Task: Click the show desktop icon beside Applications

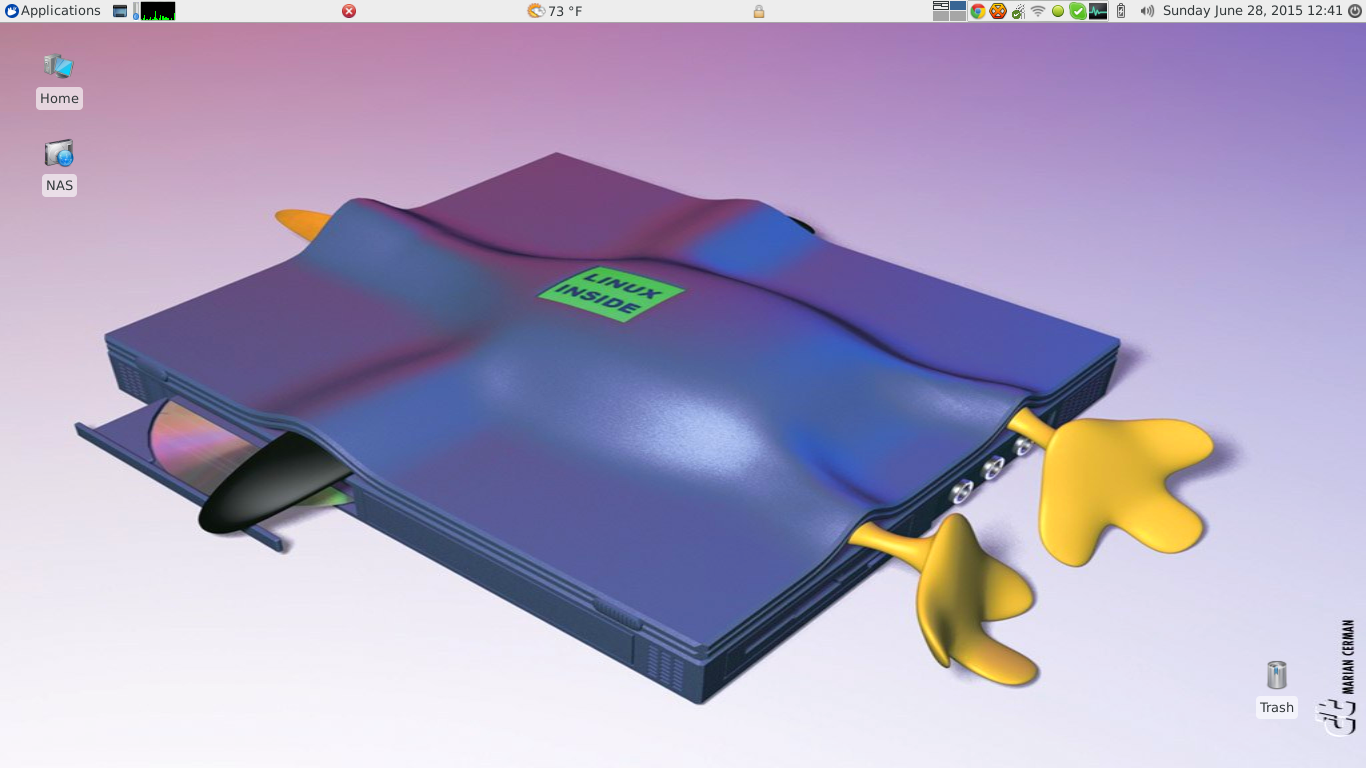Action: (120, 11)
